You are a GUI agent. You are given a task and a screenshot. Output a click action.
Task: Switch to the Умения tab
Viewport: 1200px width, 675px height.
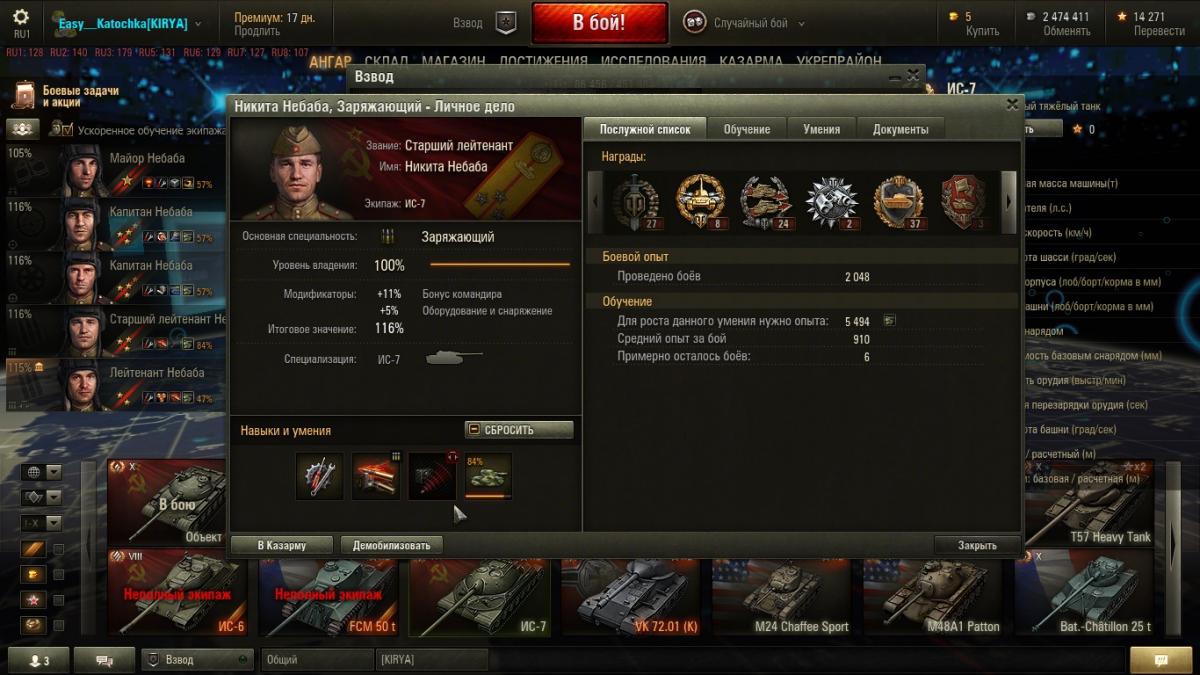pos(821,129)
